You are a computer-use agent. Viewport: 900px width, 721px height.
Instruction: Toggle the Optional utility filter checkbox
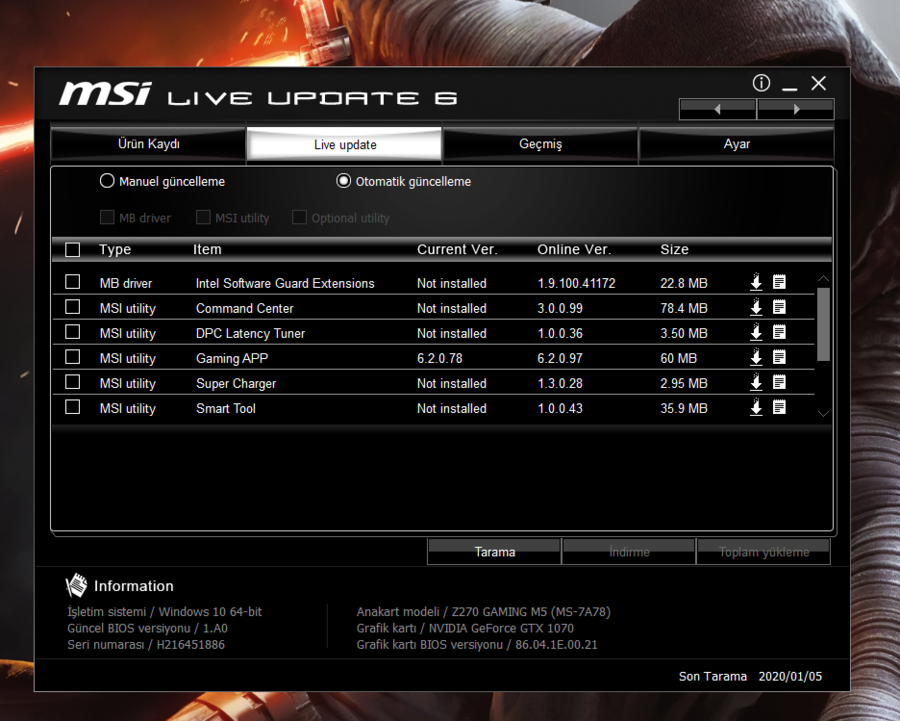[299, 217]
